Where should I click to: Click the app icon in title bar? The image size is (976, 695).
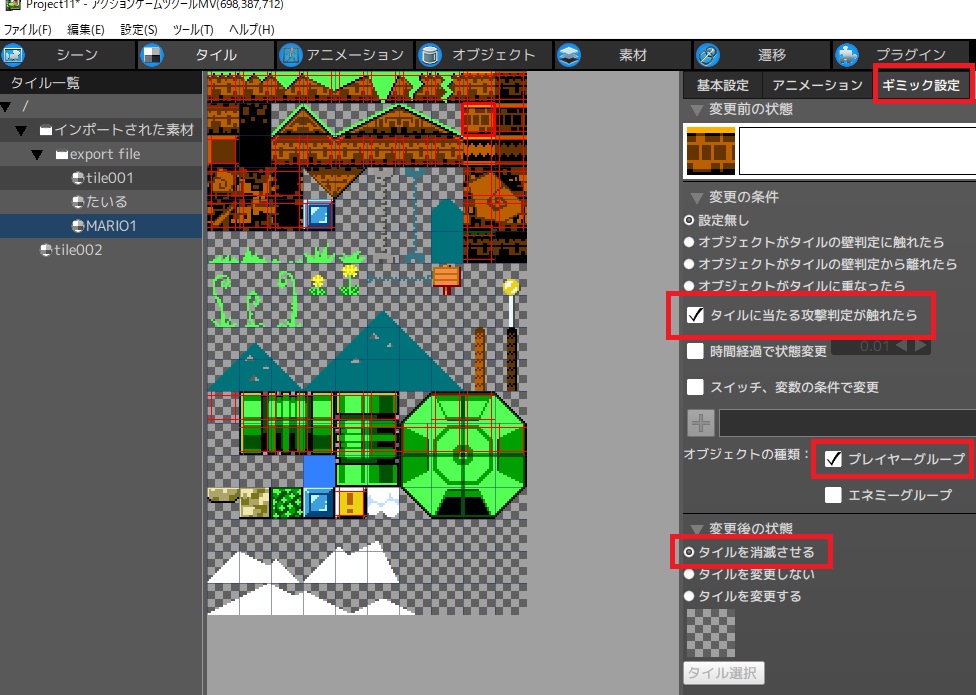coord(12,4)
